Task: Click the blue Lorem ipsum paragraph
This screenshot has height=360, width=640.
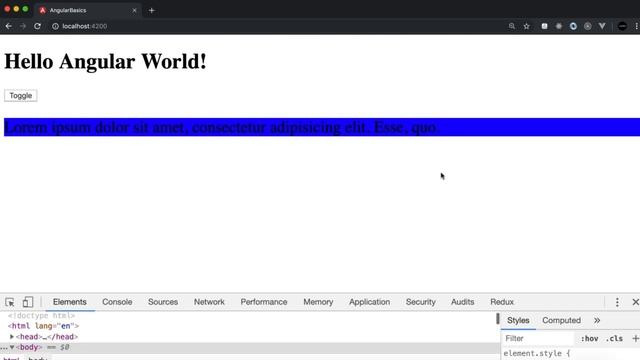Action: pyautogui.click(x=322, y=127)
